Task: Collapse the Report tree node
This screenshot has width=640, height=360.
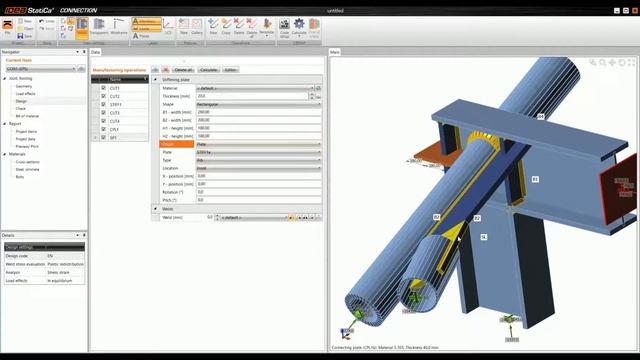Action: click(4, 124)
